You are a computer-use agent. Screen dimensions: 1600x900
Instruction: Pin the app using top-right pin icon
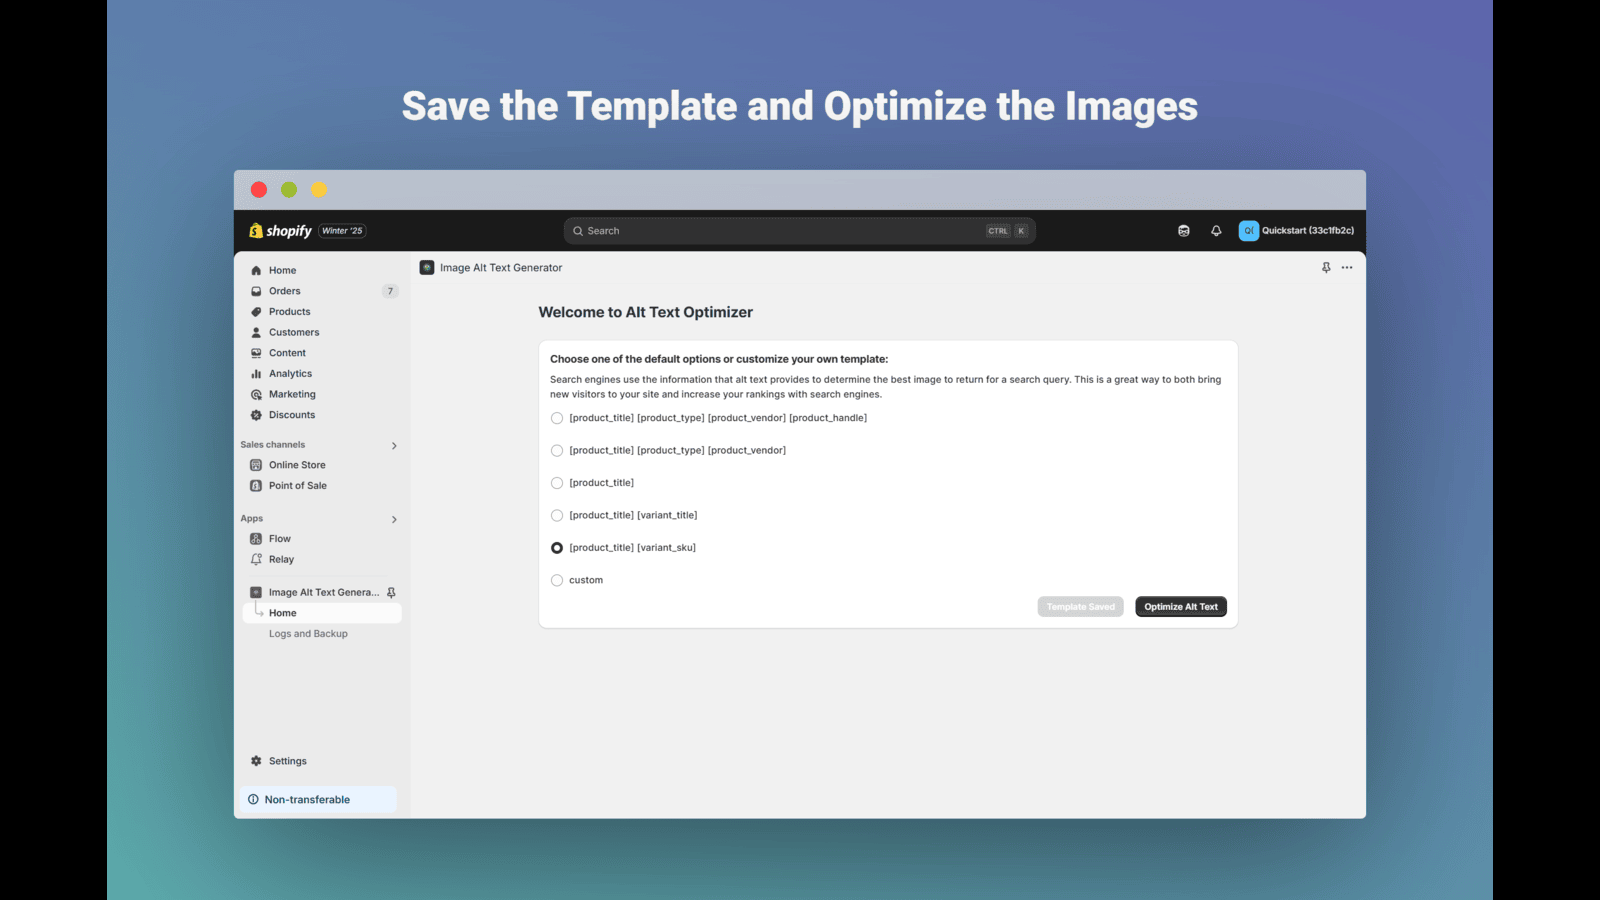1326,268
